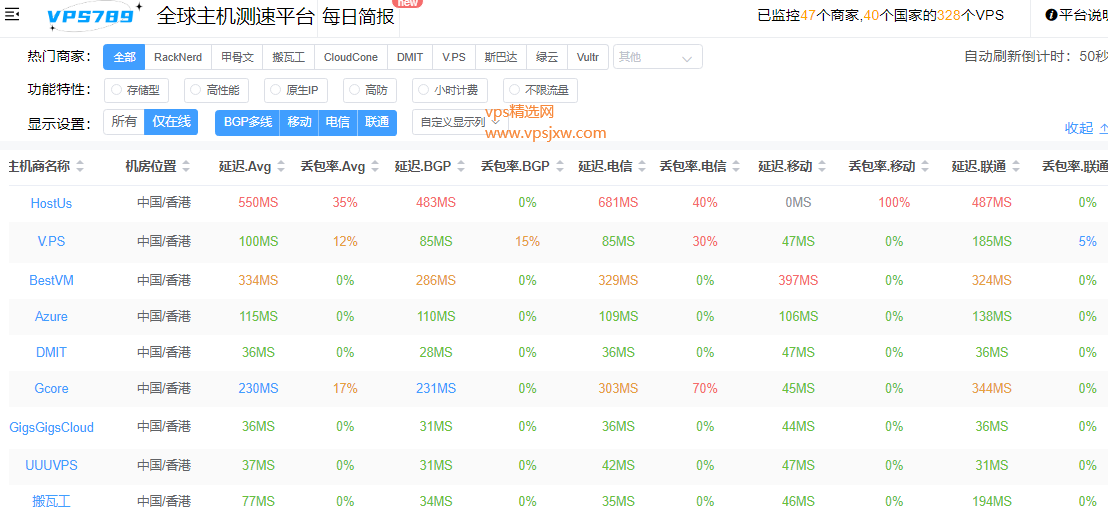The height and width of the screenshot is (517, 1108).
Task: Click the VPS789 logo
Action: click(x=95, y=17)
